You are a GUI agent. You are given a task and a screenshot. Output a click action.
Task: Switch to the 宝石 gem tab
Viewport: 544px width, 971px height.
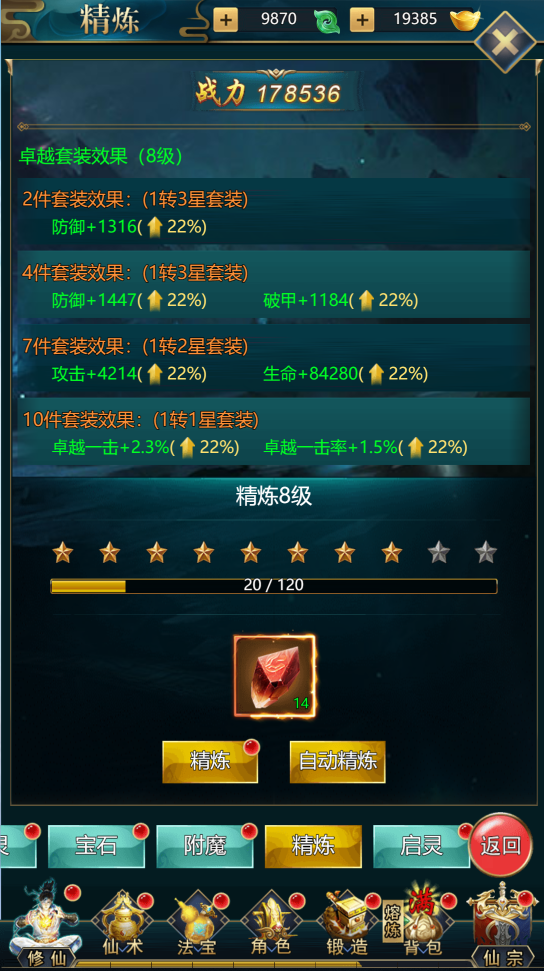(96, 846)
